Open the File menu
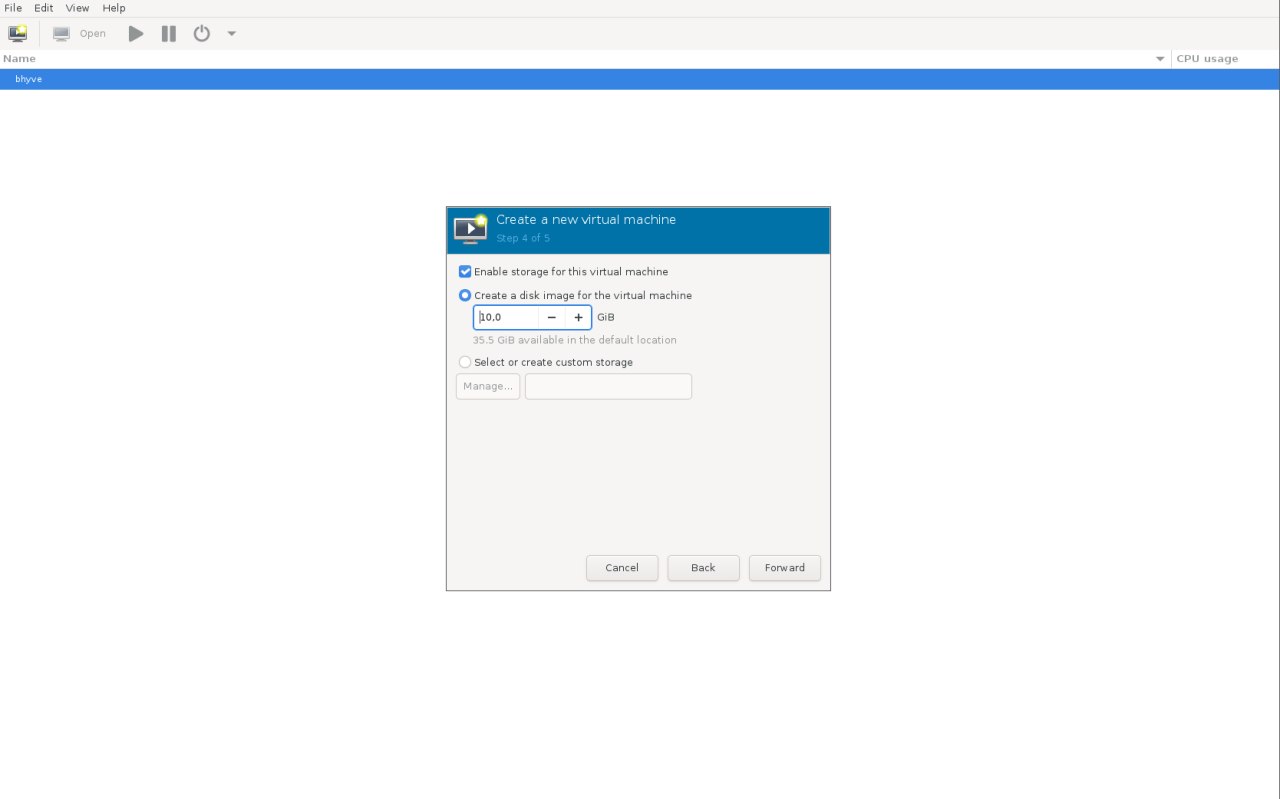Viewport: 1280px width, 799px height. click(13, 8)
